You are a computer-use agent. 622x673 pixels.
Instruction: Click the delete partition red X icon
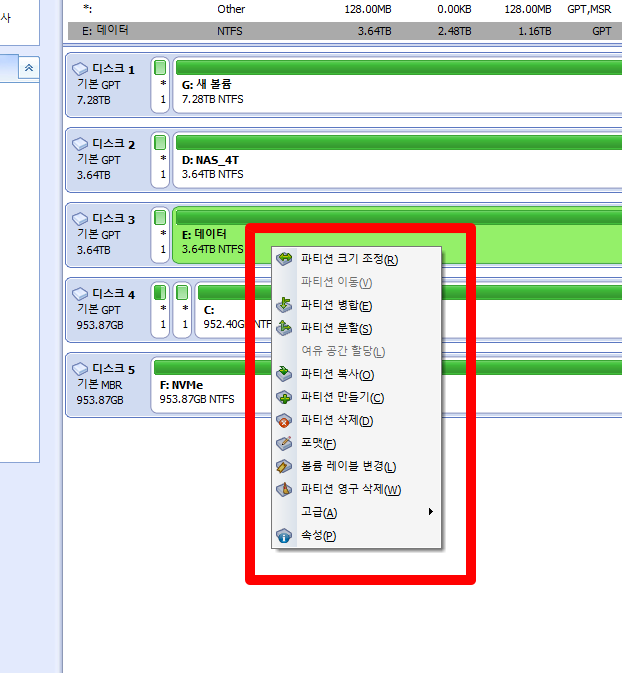(284, 420)
